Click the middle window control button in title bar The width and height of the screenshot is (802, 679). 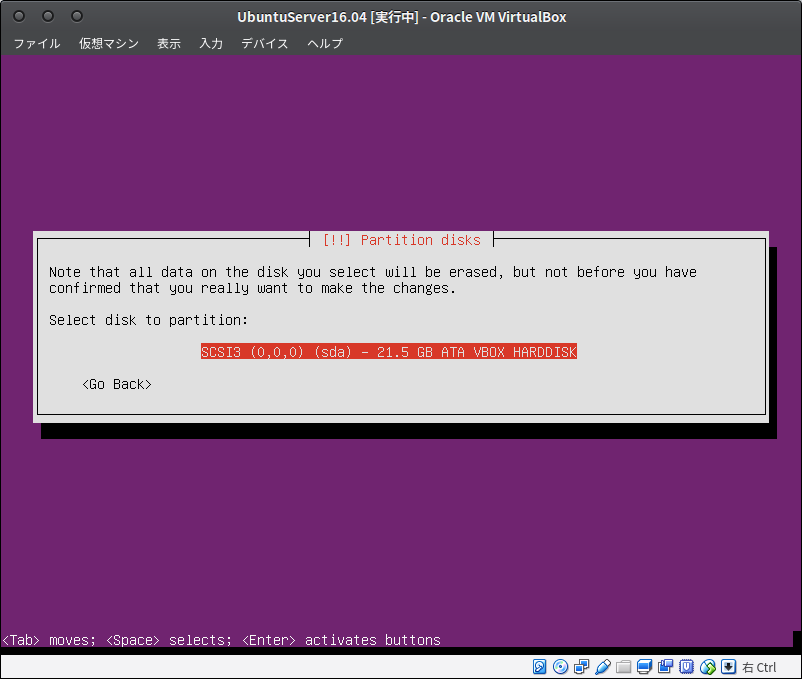click(48, 16)
